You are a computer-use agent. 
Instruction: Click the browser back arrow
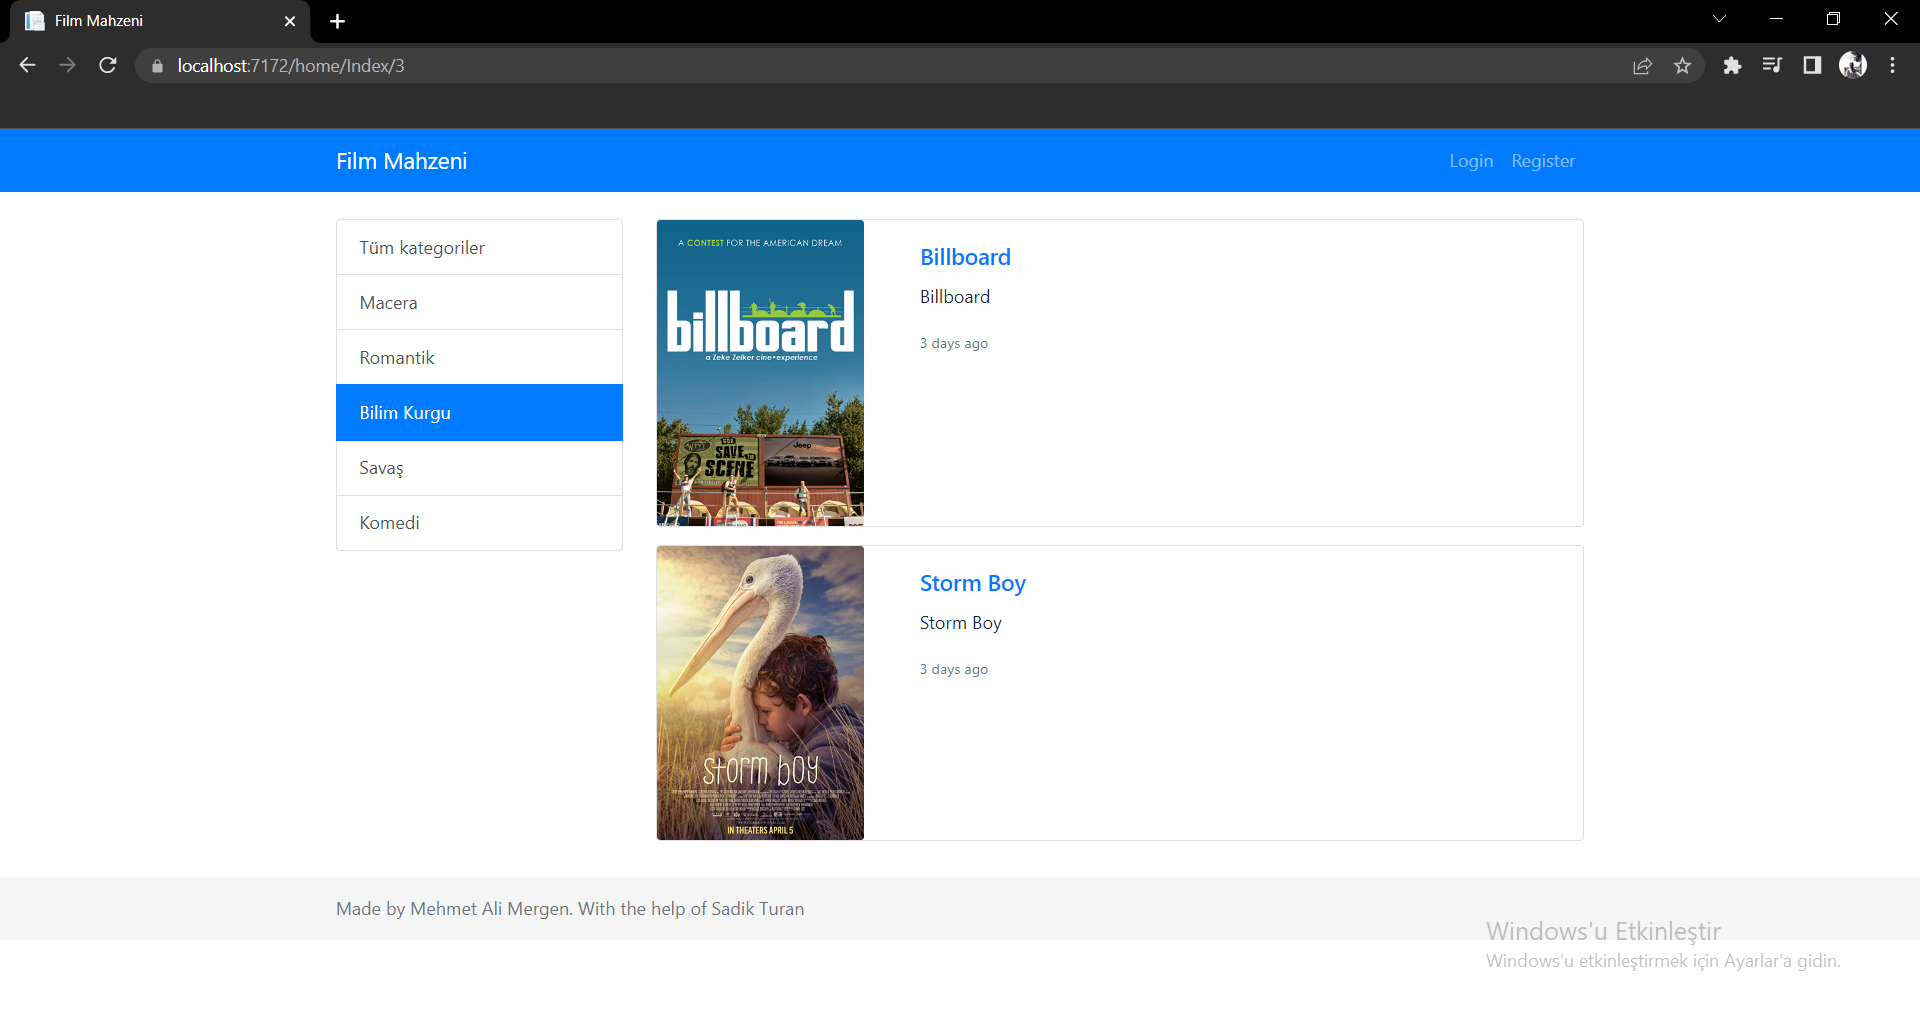[27, 65]
